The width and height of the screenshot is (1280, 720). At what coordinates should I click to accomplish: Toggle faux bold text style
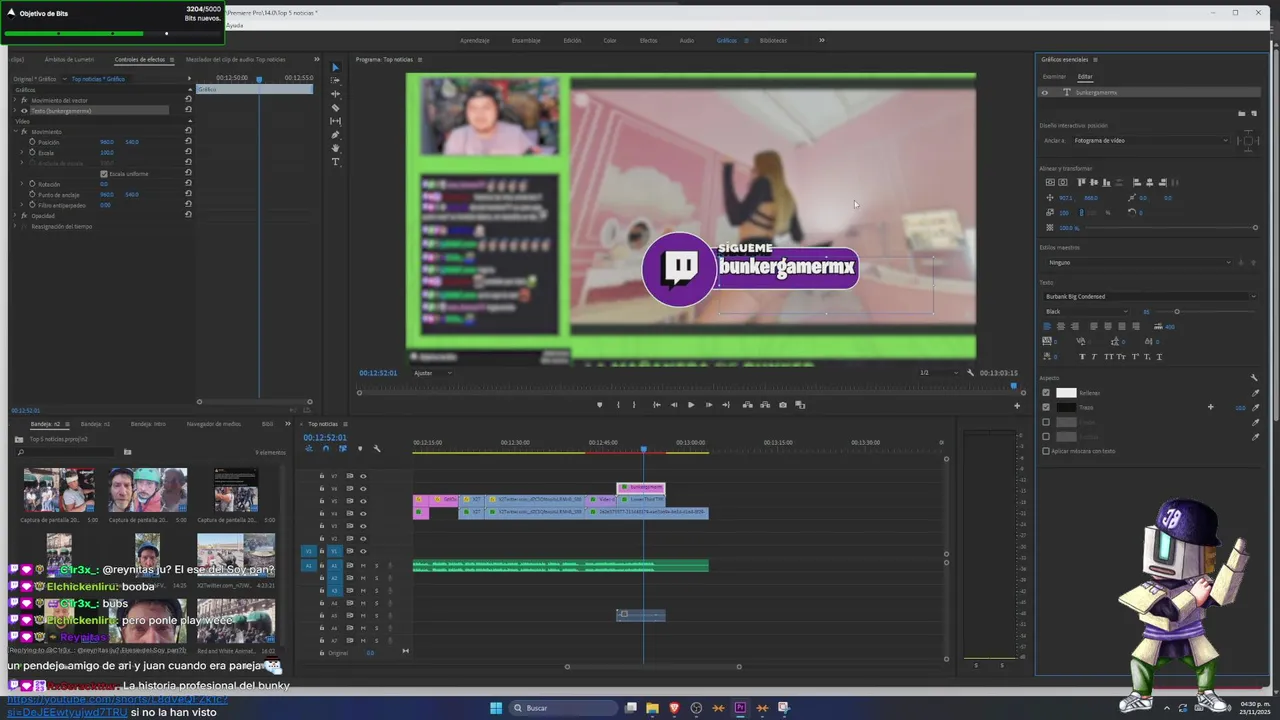click(1082, 356)
